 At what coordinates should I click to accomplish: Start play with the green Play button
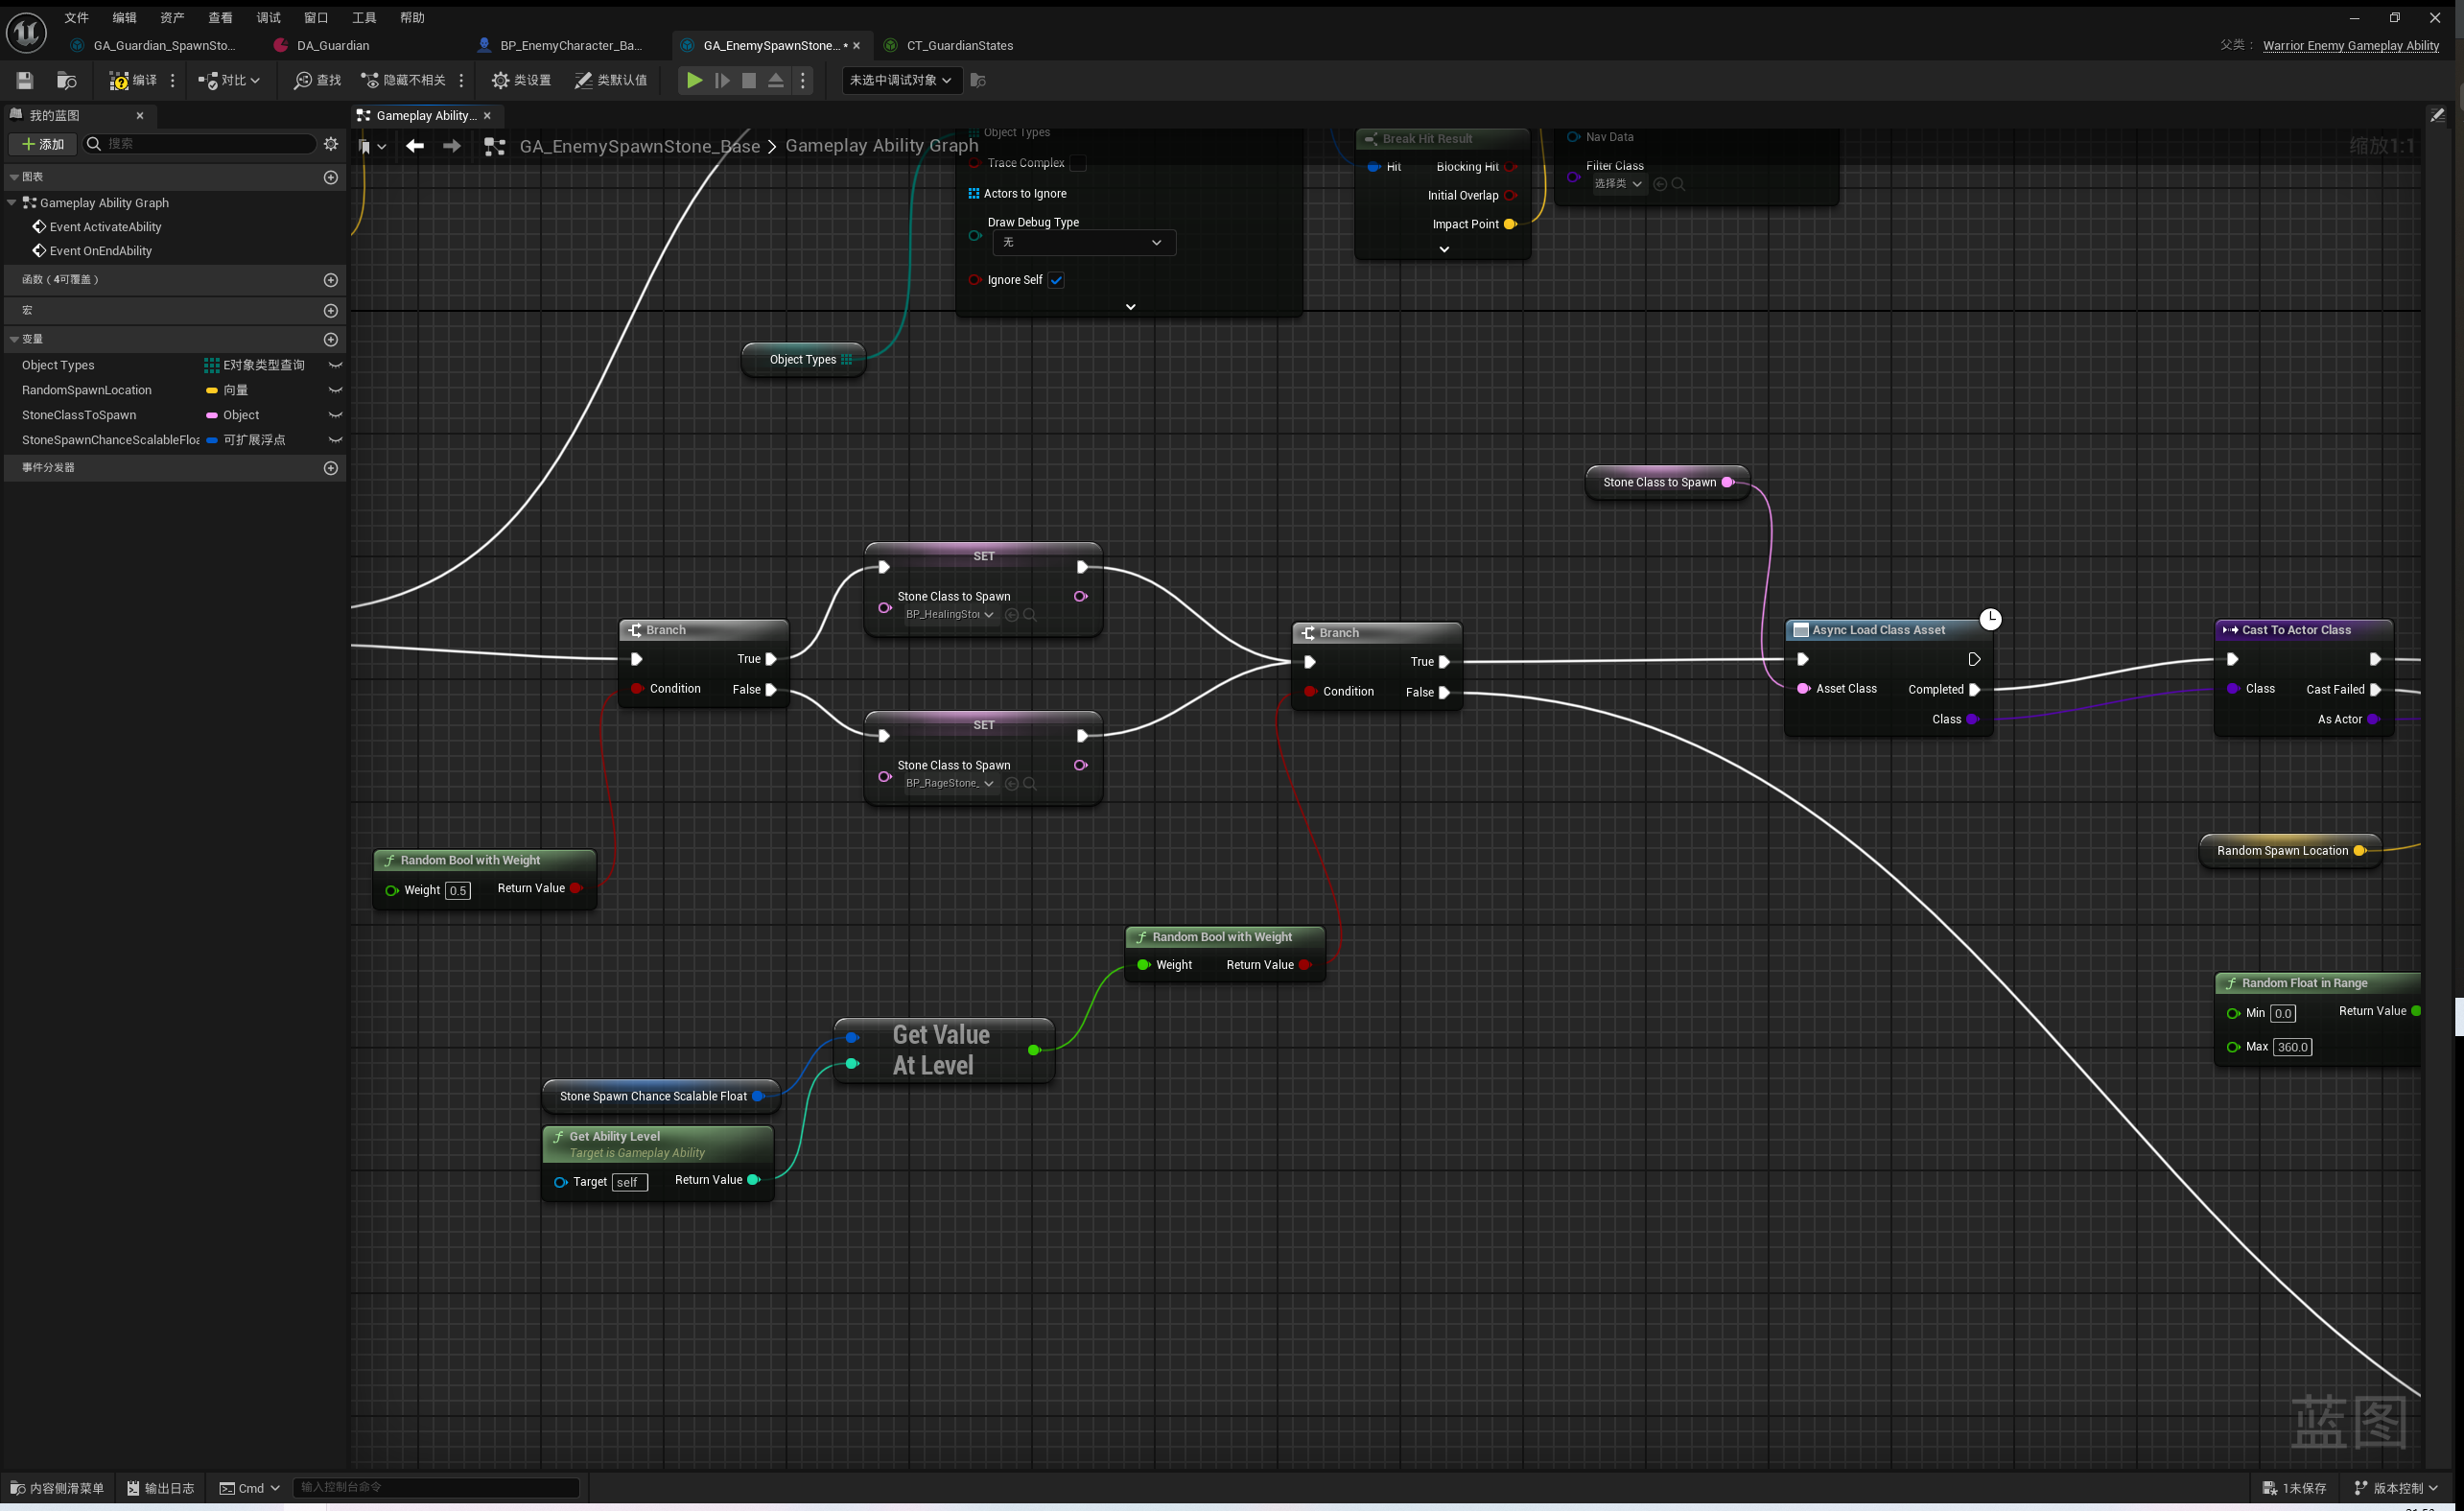[x=694, y=80]
